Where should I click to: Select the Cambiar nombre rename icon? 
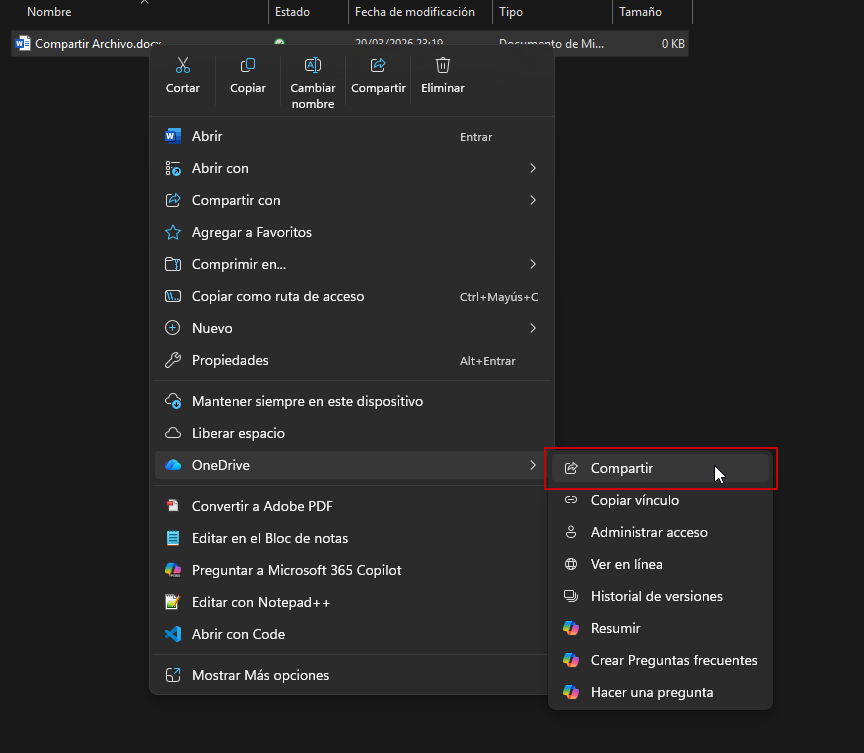click(x=313, y=66)
